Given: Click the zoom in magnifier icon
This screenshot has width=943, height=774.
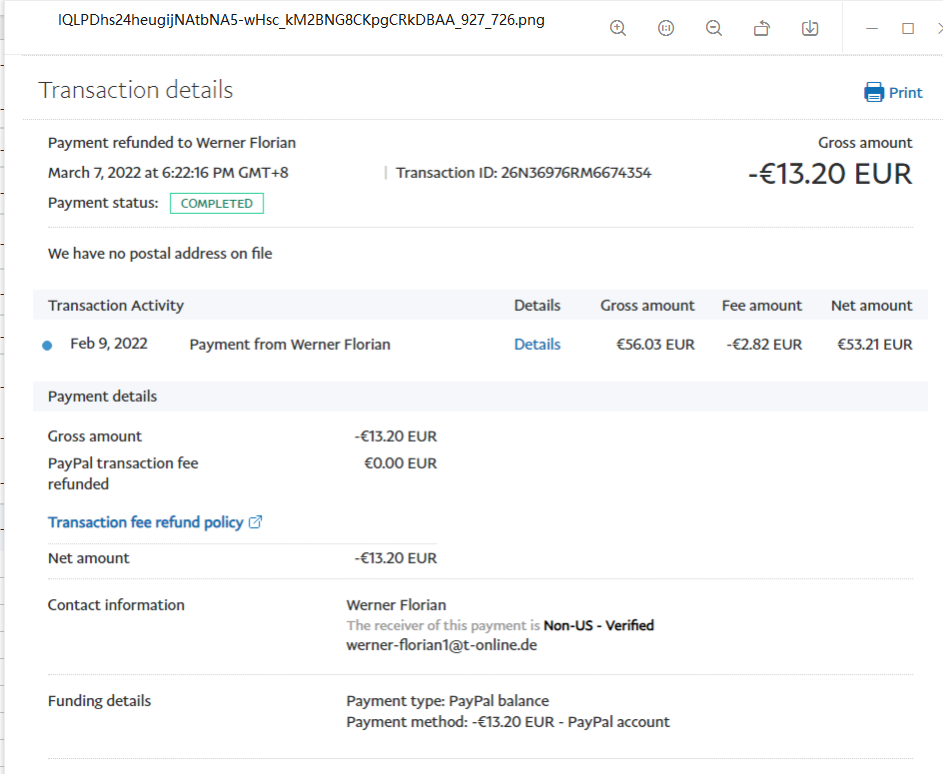Looking at the screenshot, I should [x=618, y=28].
